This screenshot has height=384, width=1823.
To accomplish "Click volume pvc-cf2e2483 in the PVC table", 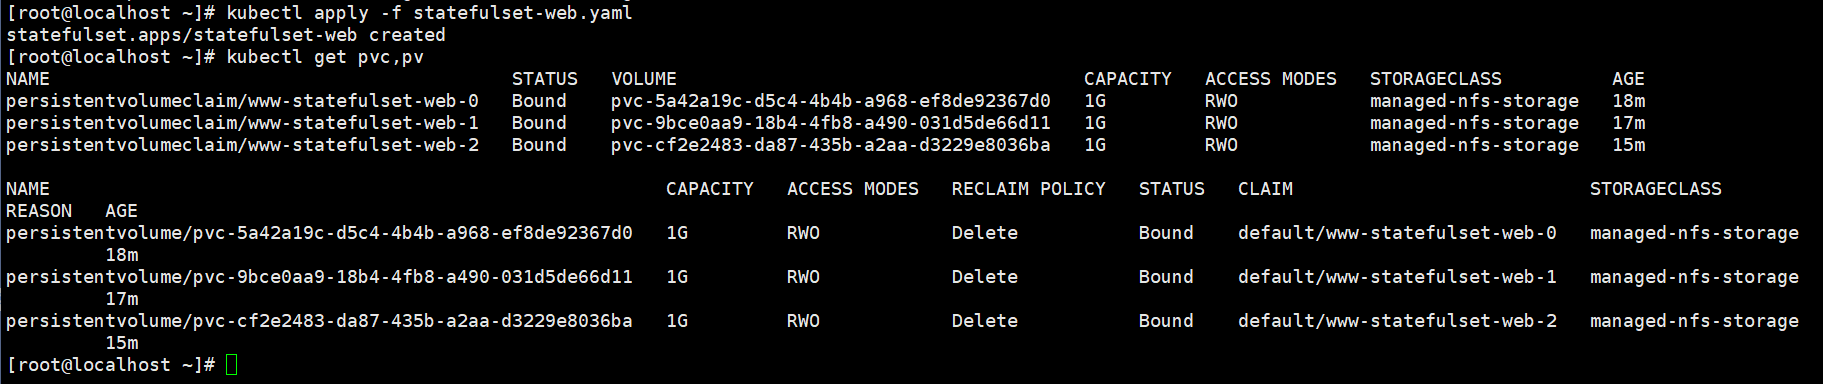I will [x=831, y=145].
